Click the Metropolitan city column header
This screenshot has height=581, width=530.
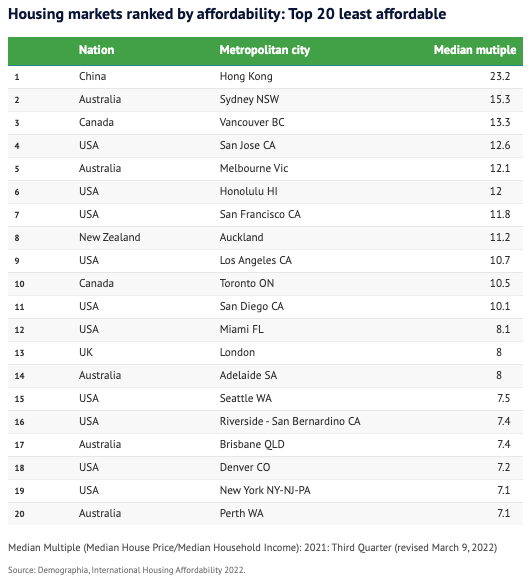pyautogui.click(x=265, y=50)
